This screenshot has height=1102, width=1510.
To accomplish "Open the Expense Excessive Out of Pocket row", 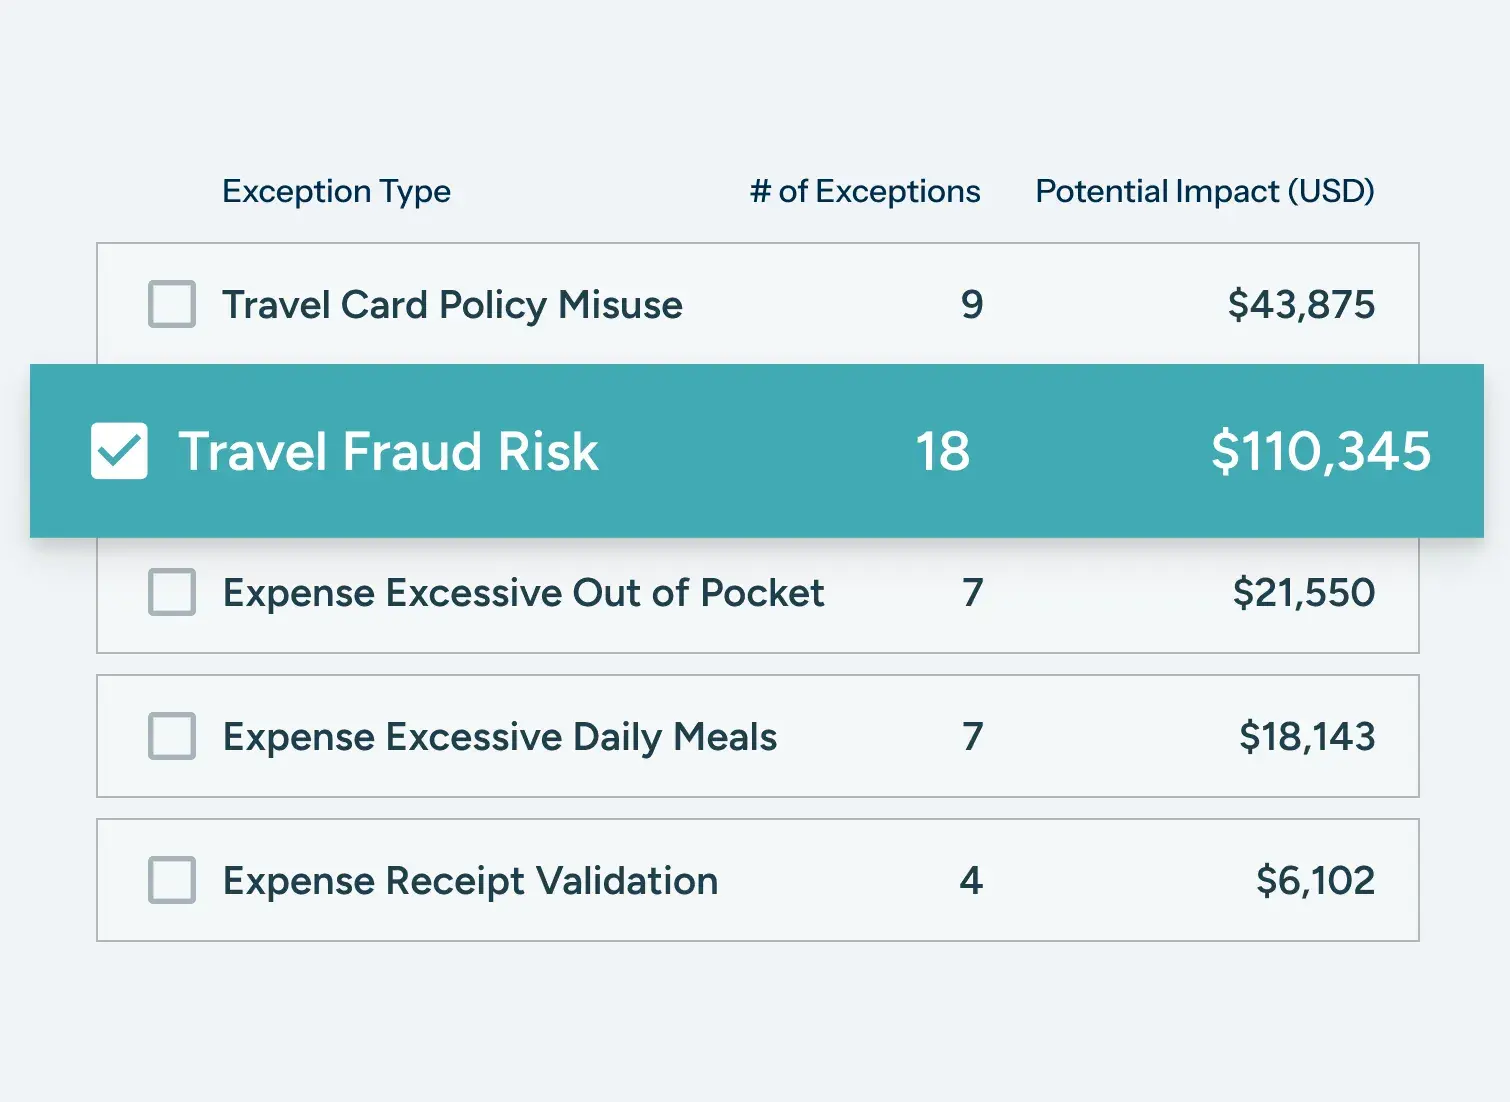I will click(700, 593).
